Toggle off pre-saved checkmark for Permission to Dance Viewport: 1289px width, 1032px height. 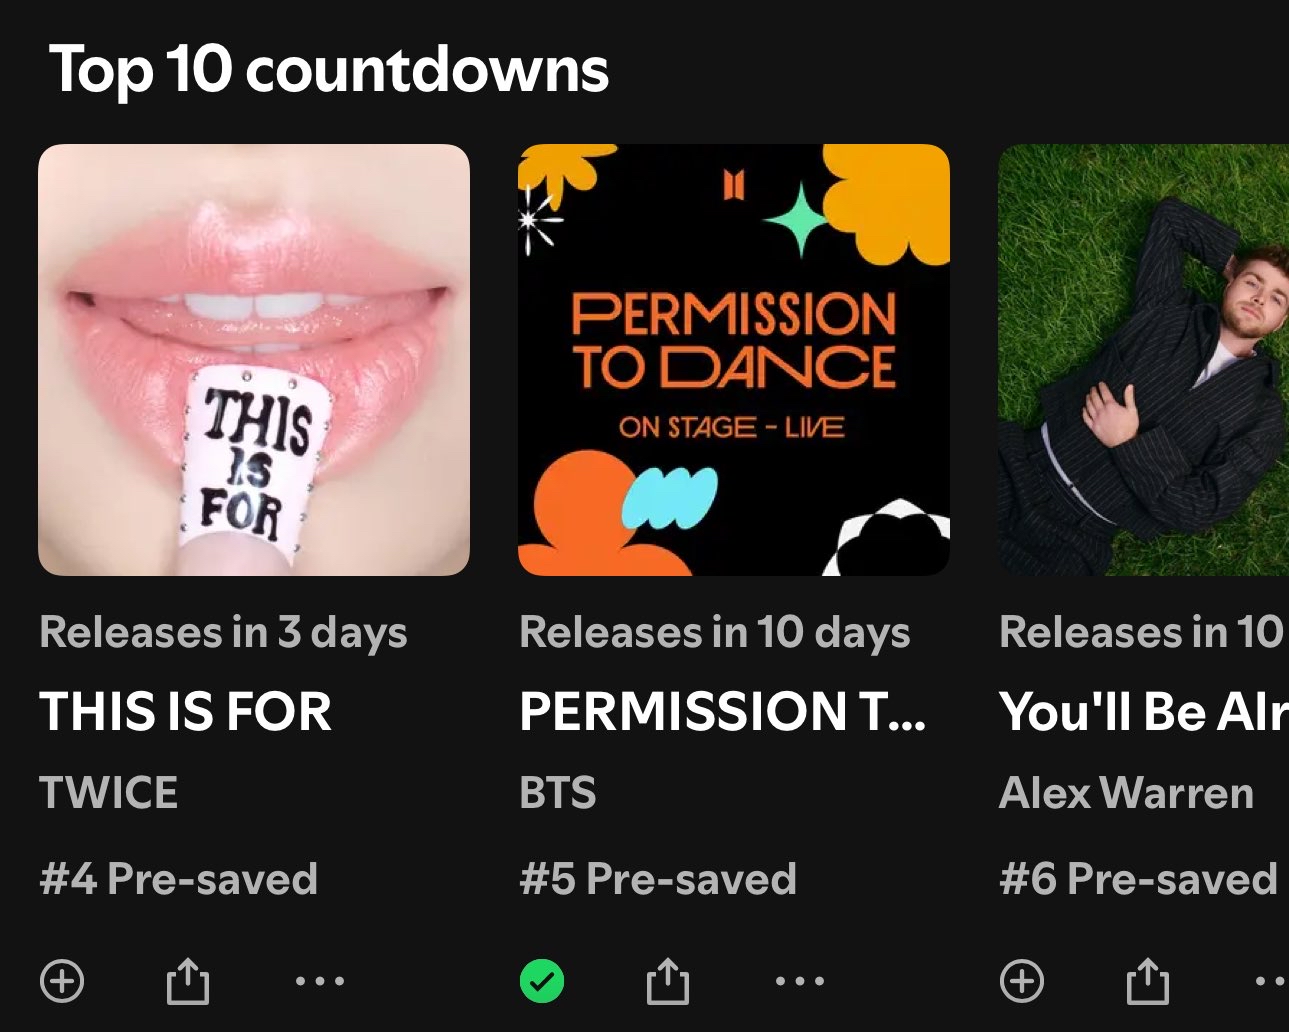[542, 981]
